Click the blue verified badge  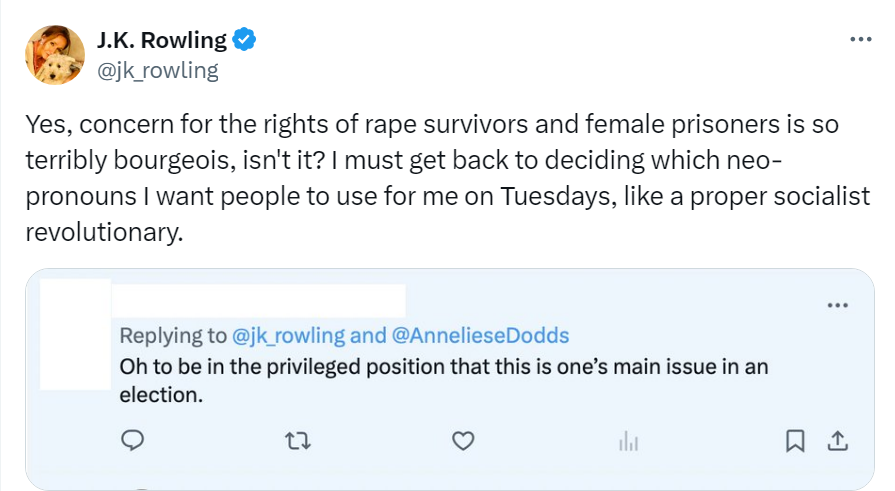click(245, 41)
